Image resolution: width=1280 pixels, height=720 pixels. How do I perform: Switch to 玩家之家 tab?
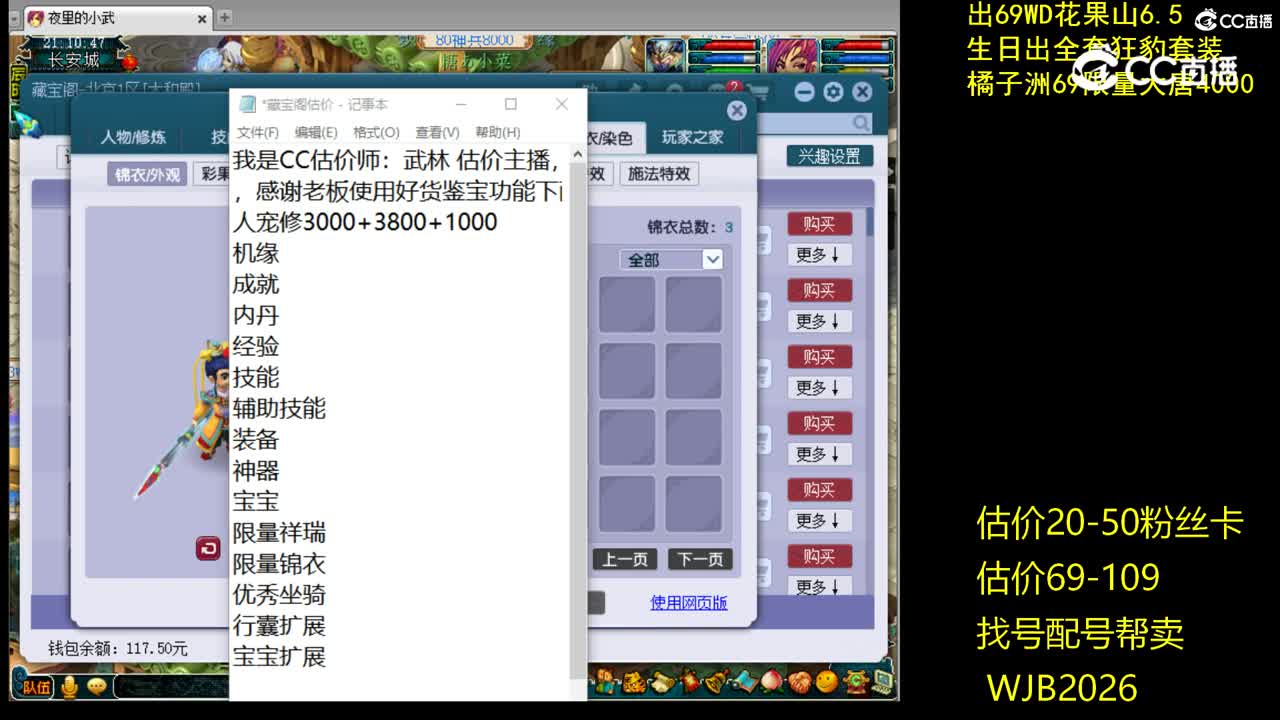[x=692, y=137]
